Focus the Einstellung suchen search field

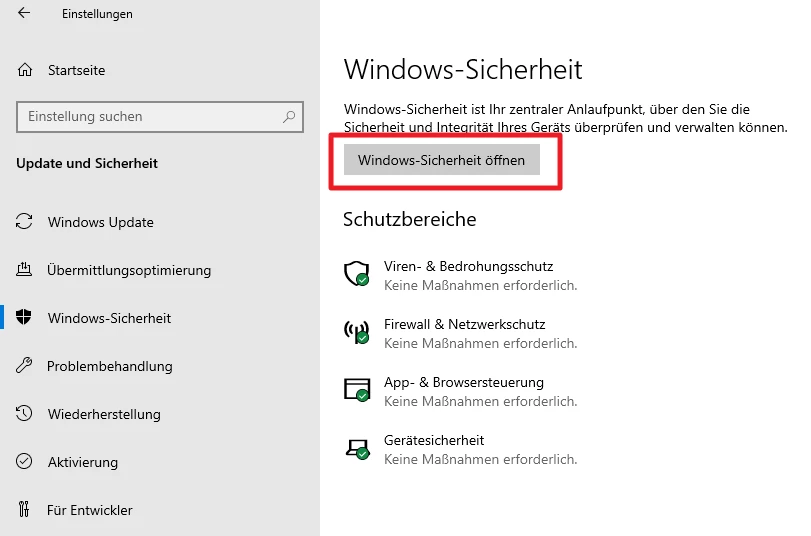tap(150, 117)
